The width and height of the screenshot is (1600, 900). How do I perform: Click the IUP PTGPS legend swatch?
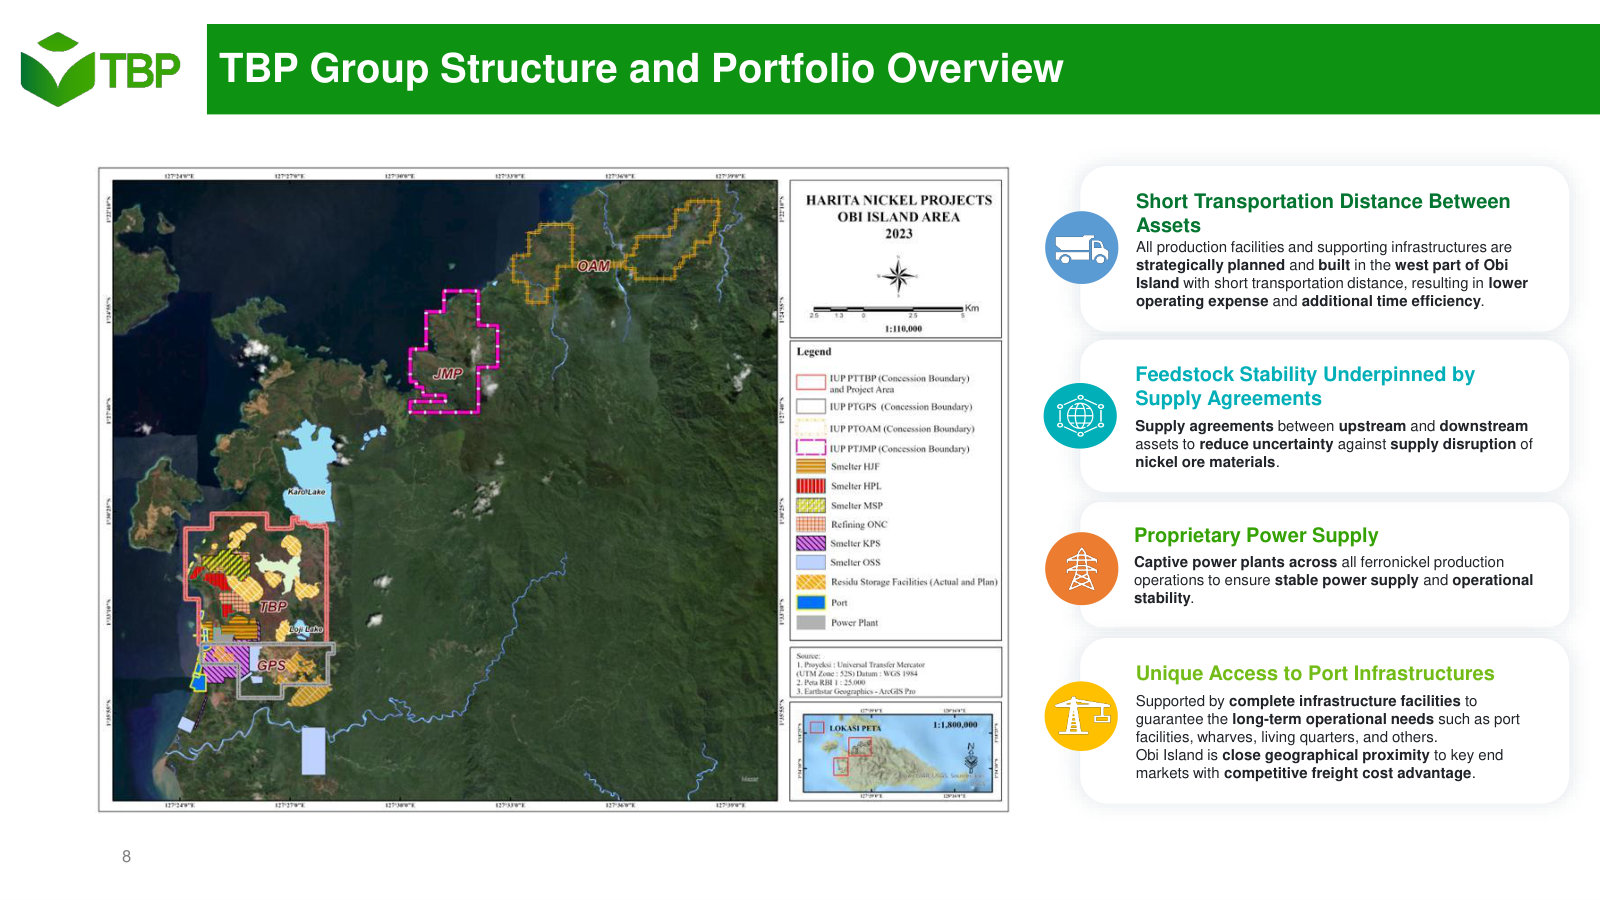810,406
